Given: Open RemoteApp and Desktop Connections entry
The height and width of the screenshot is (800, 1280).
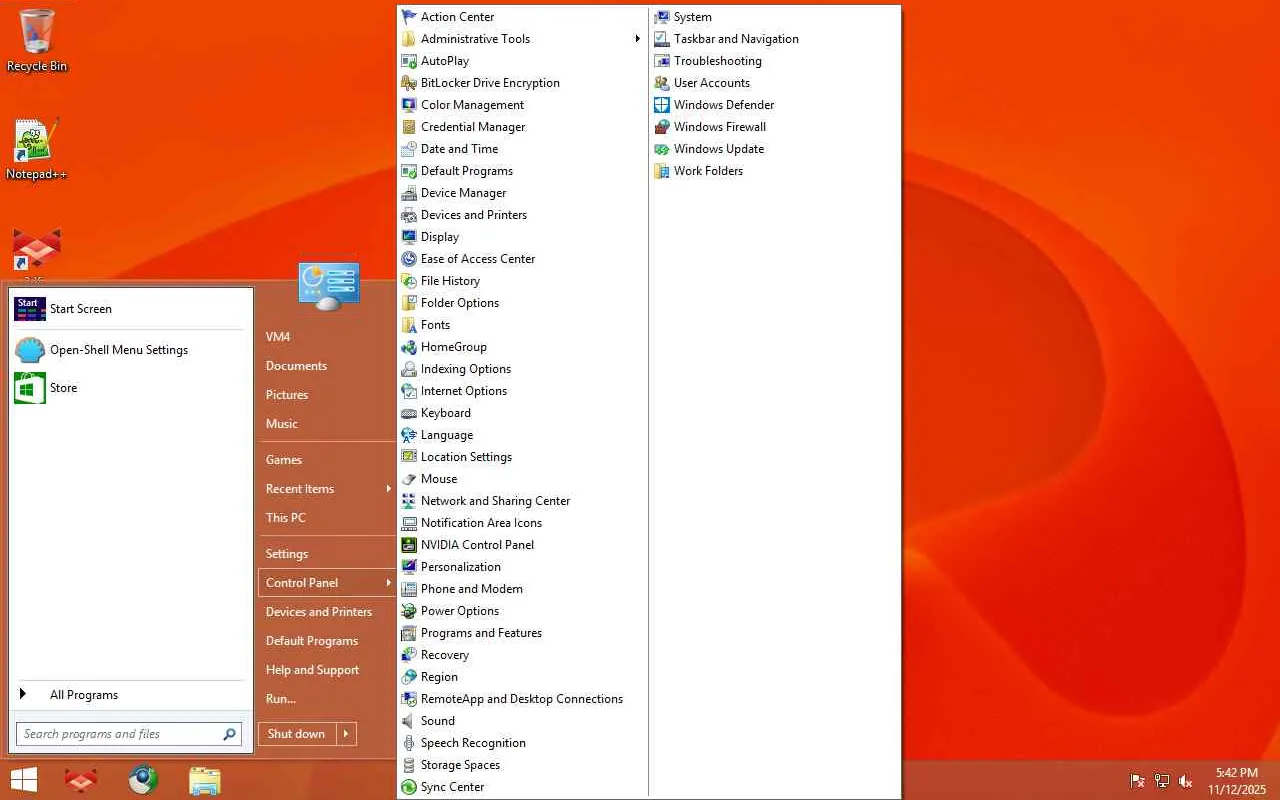Looking at the screenshot, I should tap(523, 699).
